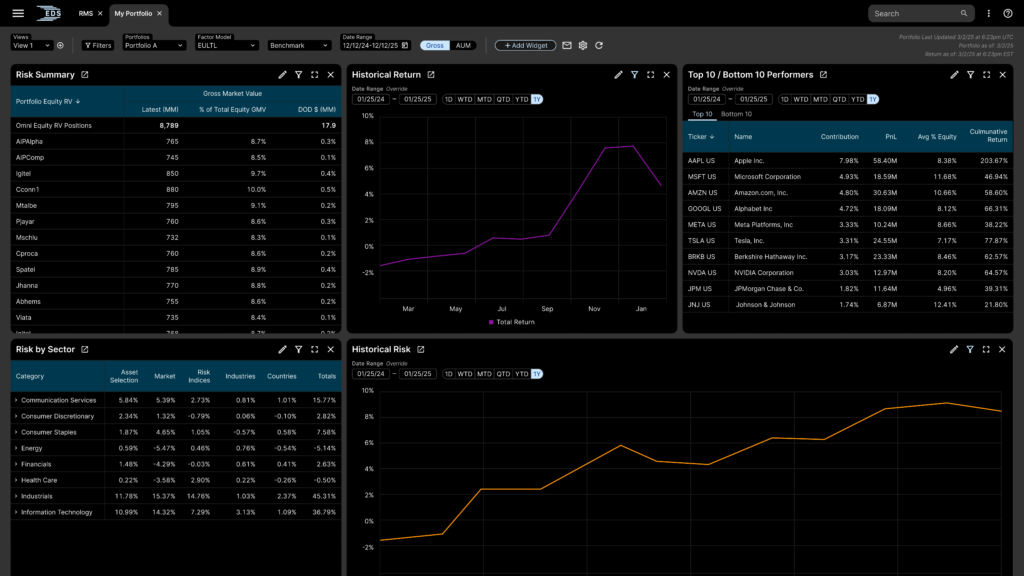
Task: Open the Views dropdown showing View 1
Action: pos(31,46)
